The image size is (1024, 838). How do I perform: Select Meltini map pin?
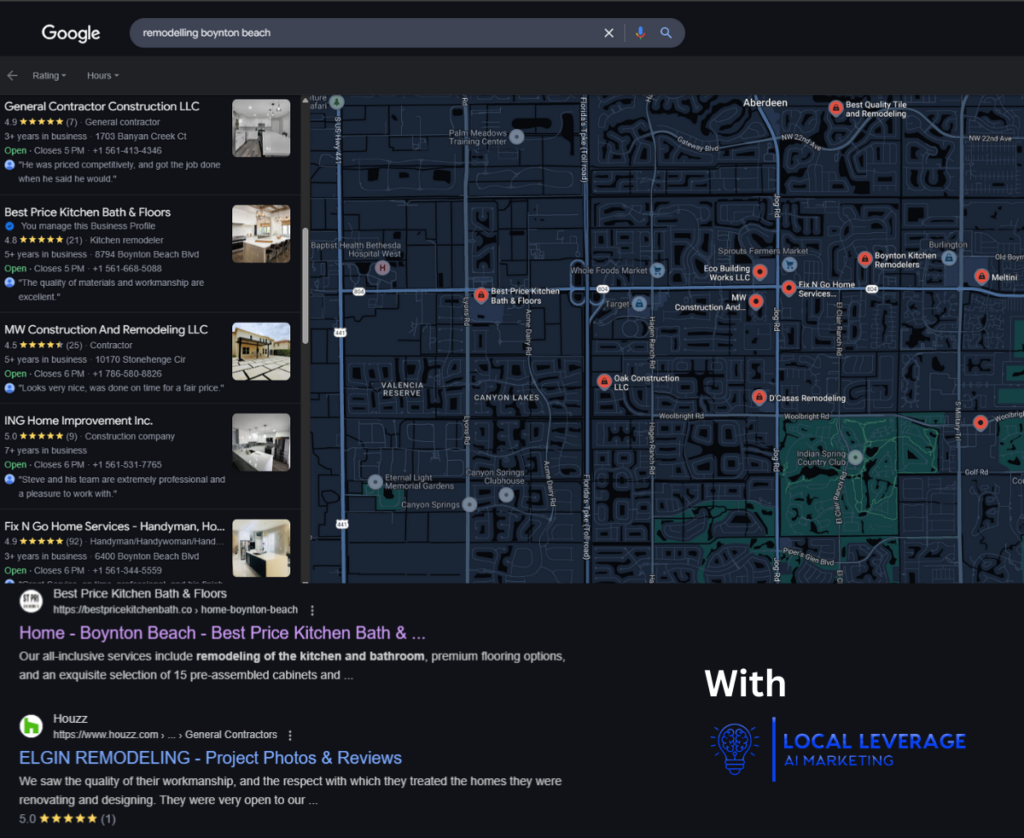(982, 277)
